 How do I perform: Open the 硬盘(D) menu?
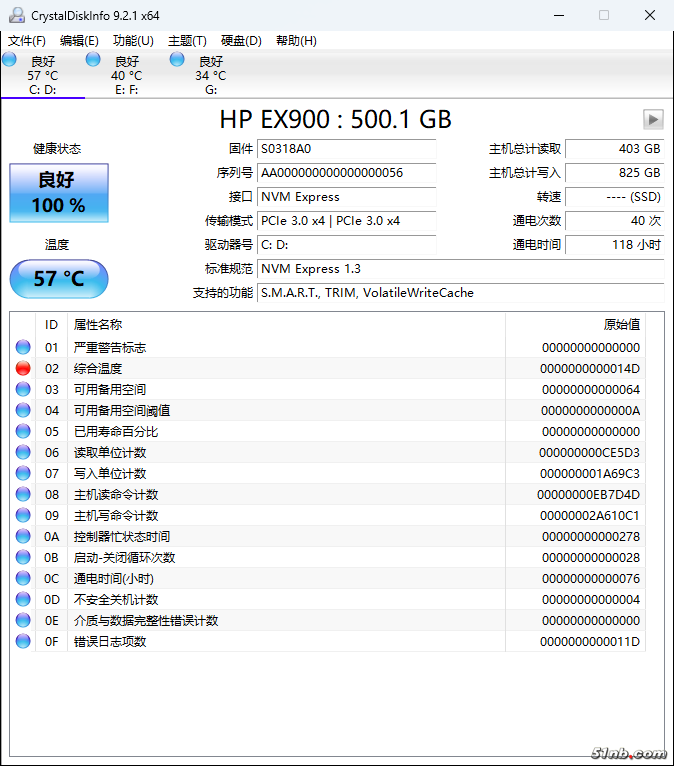pos(241,41)
